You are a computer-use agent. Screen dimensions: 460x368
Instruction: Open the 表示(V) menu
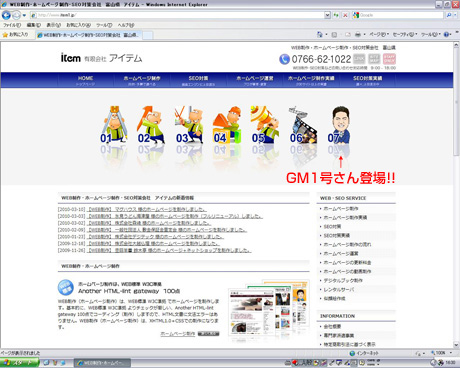pyautogui.click(x=53, y=25)
